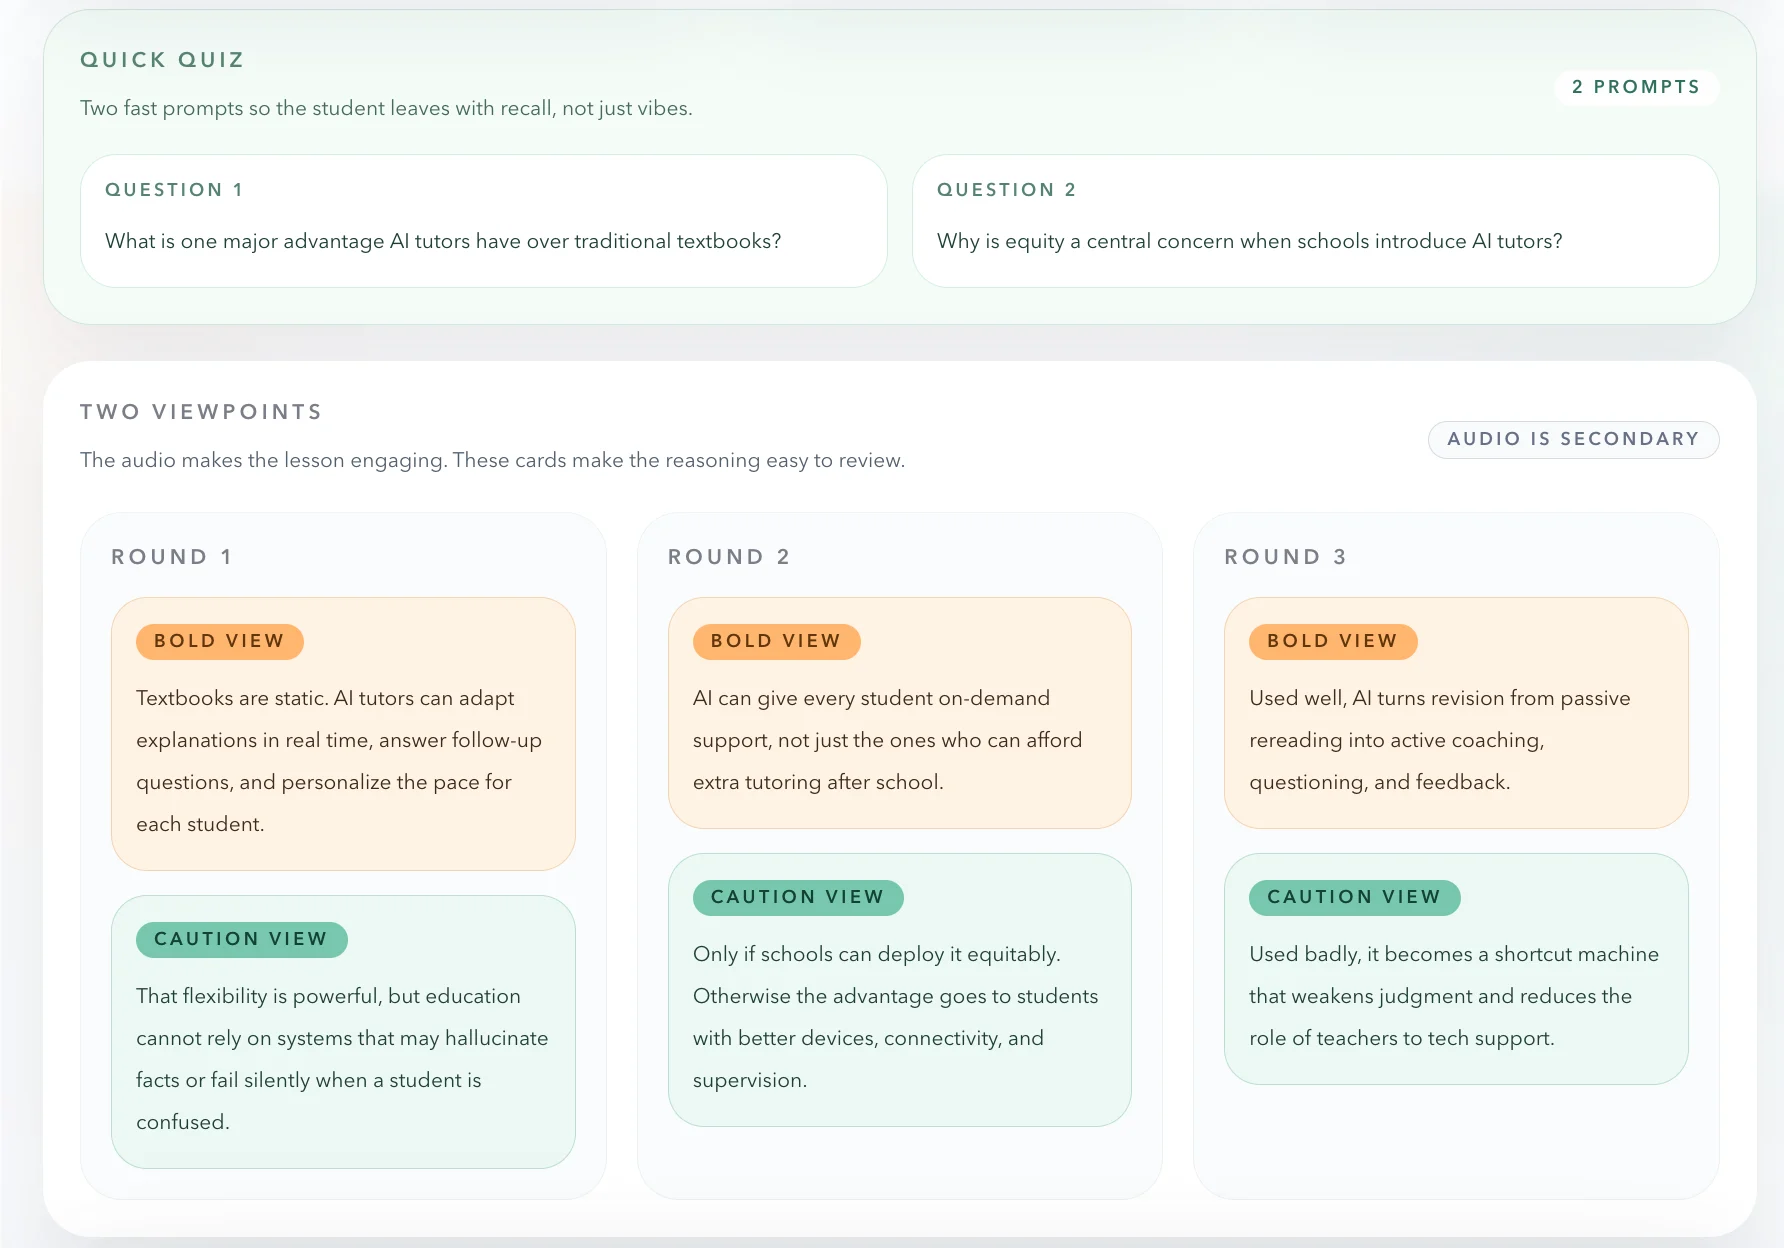Viewport: 1784px width, 1248px height.
Task: Click the 'Used badly, it becomes' text
Action: (1454, 996)
